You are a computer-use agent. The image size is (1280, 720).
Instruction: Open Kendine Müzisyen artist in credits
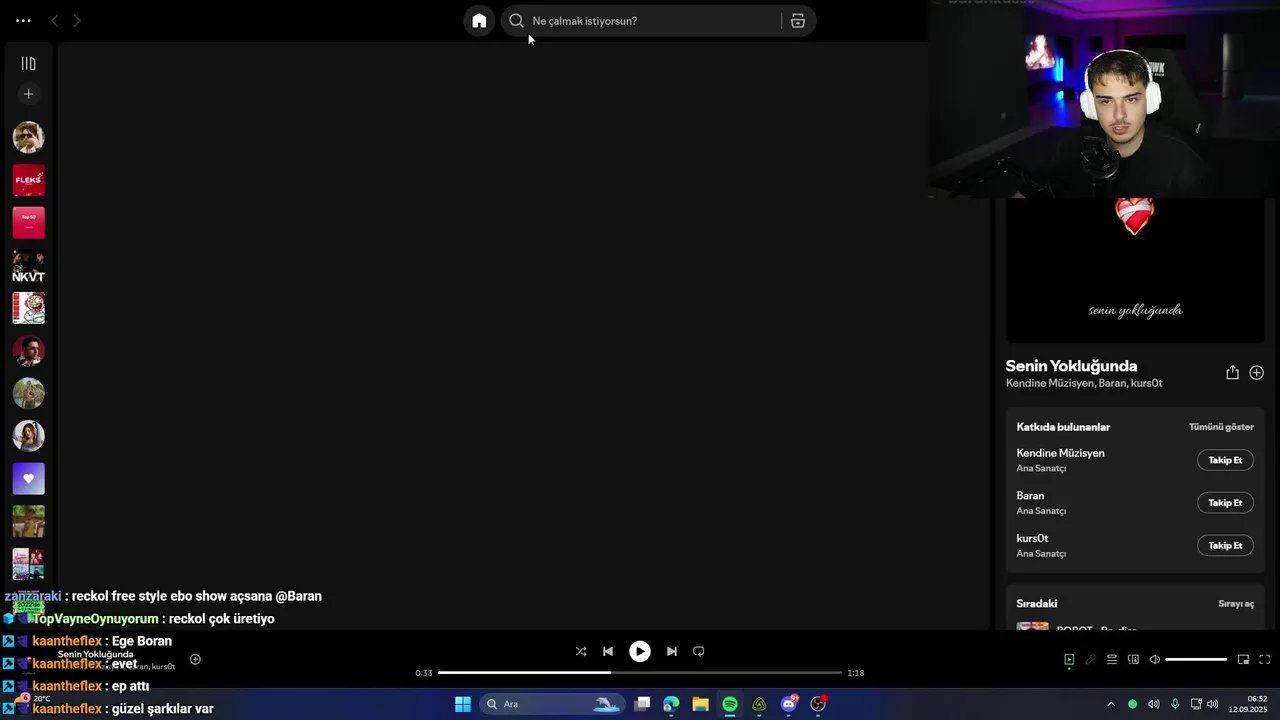click(x=1060, y=453)
